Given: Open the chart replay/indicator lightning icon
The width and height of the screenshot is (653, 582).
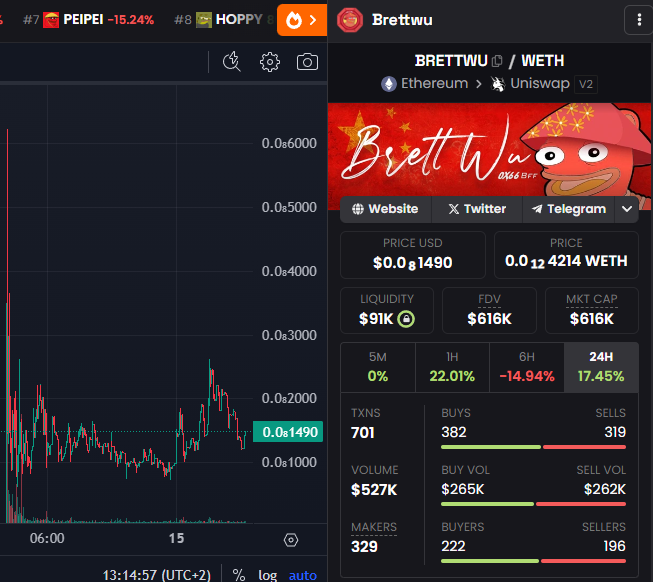Looking at the screenshot, I should pos(232,62).
